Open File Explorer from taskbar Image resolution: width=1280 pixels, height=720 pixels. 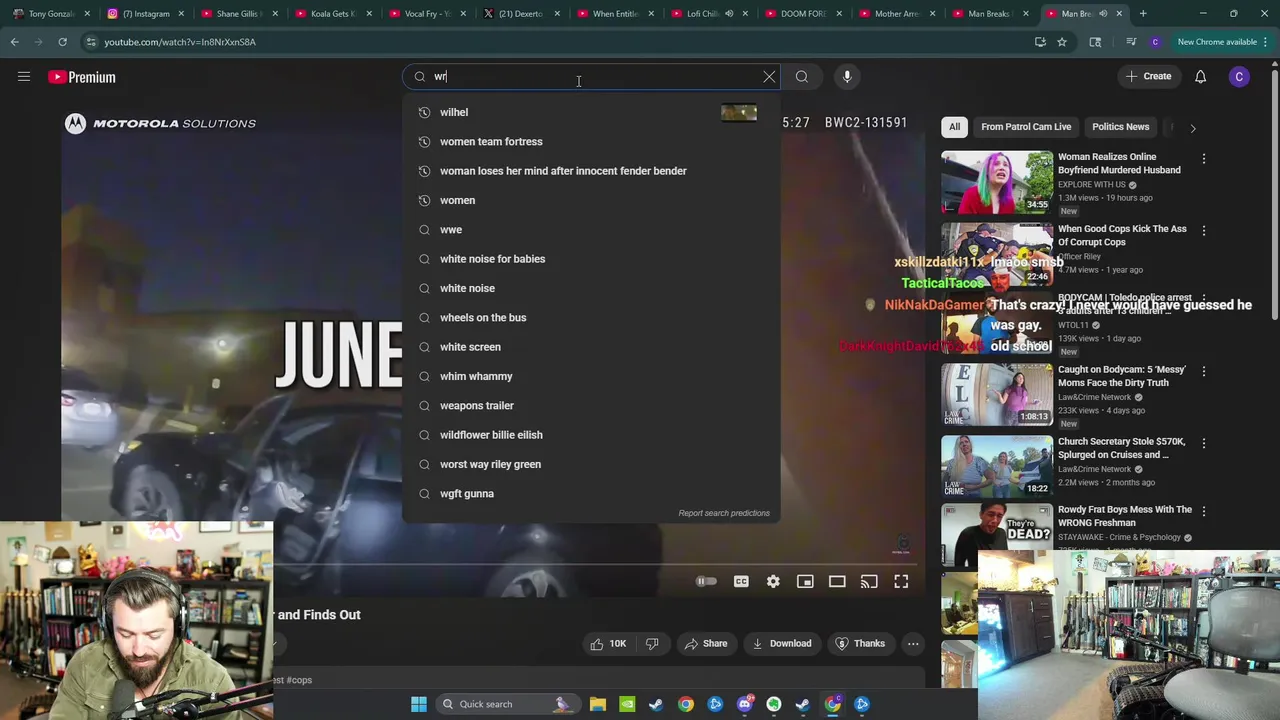[x=598, y=704]
